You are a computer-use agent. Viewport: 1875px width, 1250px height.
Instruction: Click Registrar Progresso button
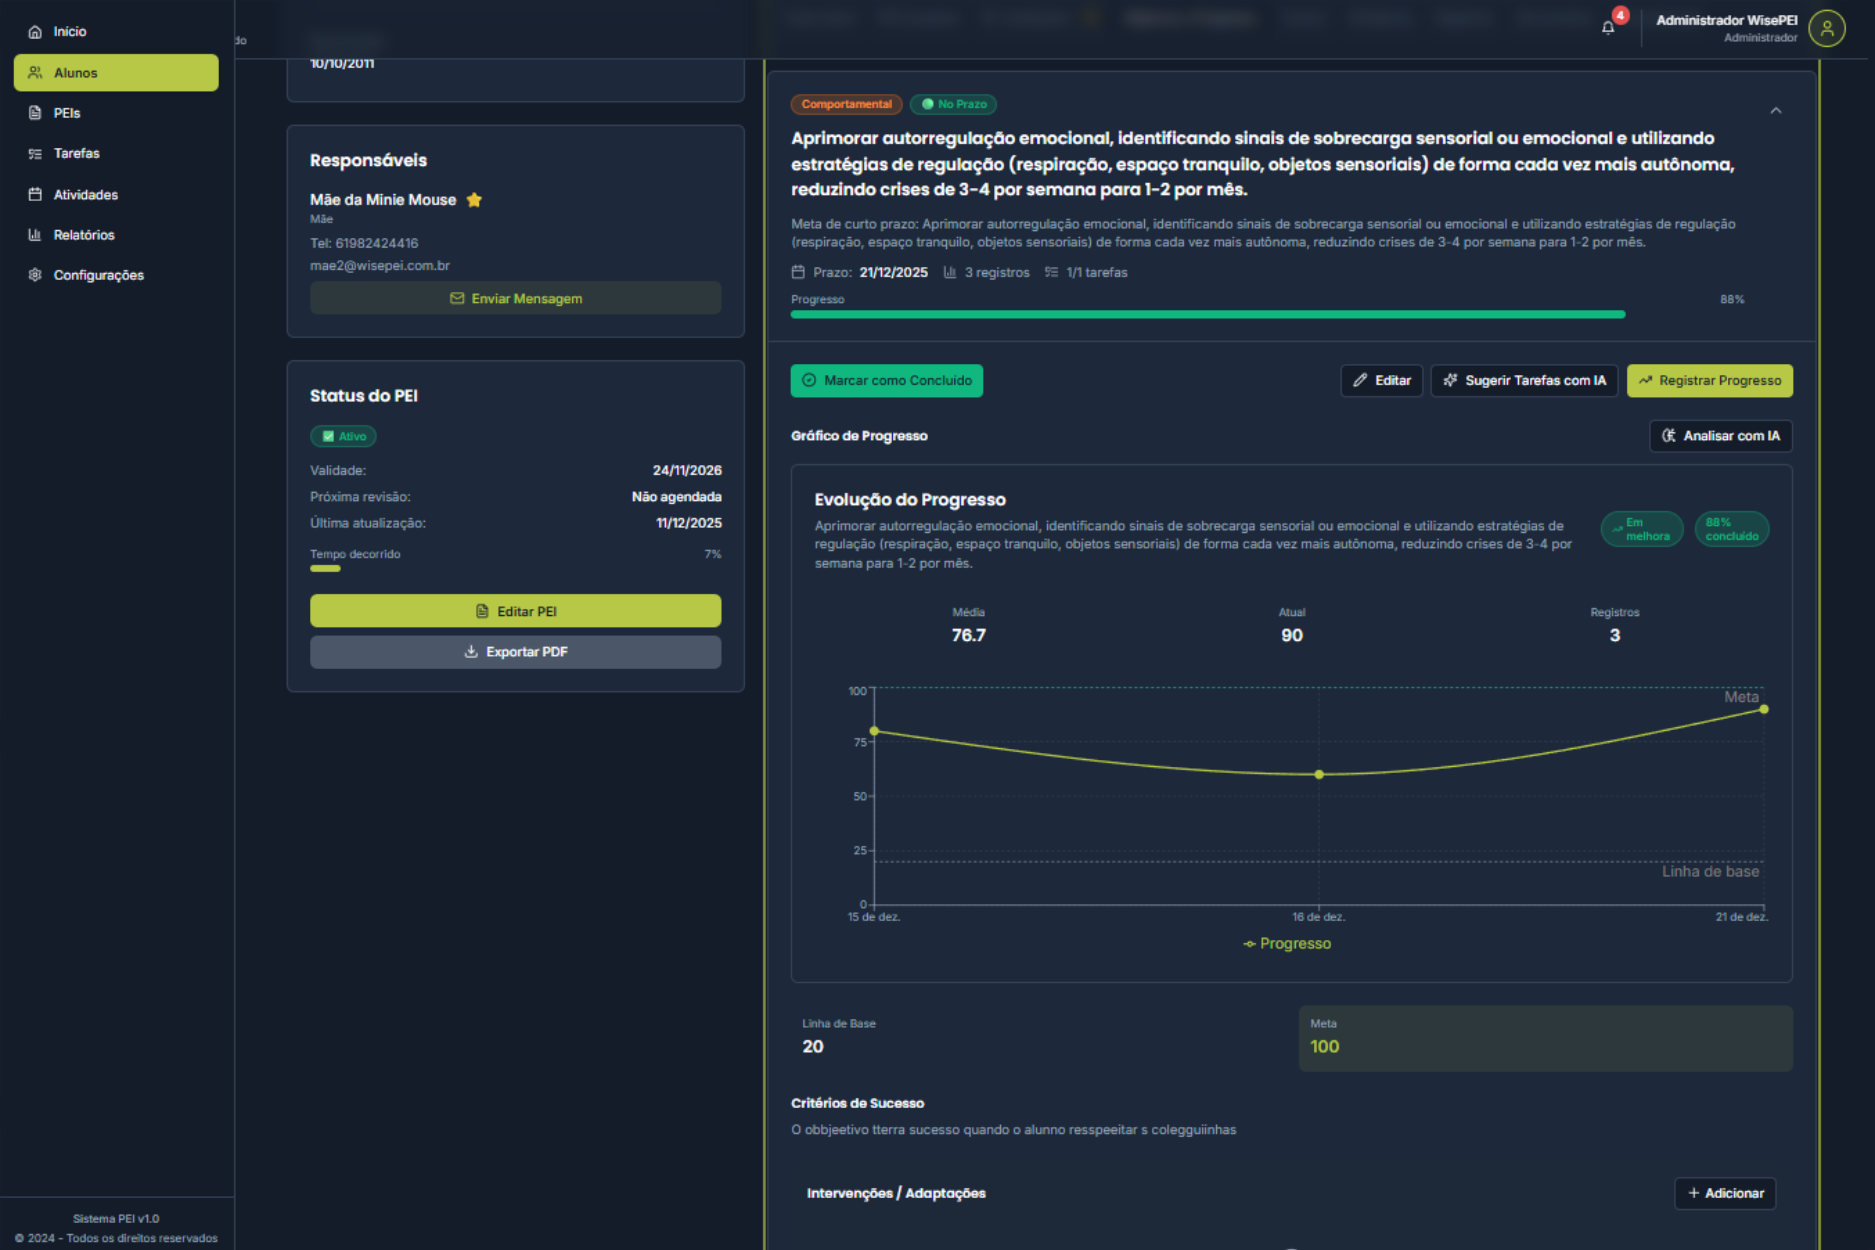[1709, 381]
